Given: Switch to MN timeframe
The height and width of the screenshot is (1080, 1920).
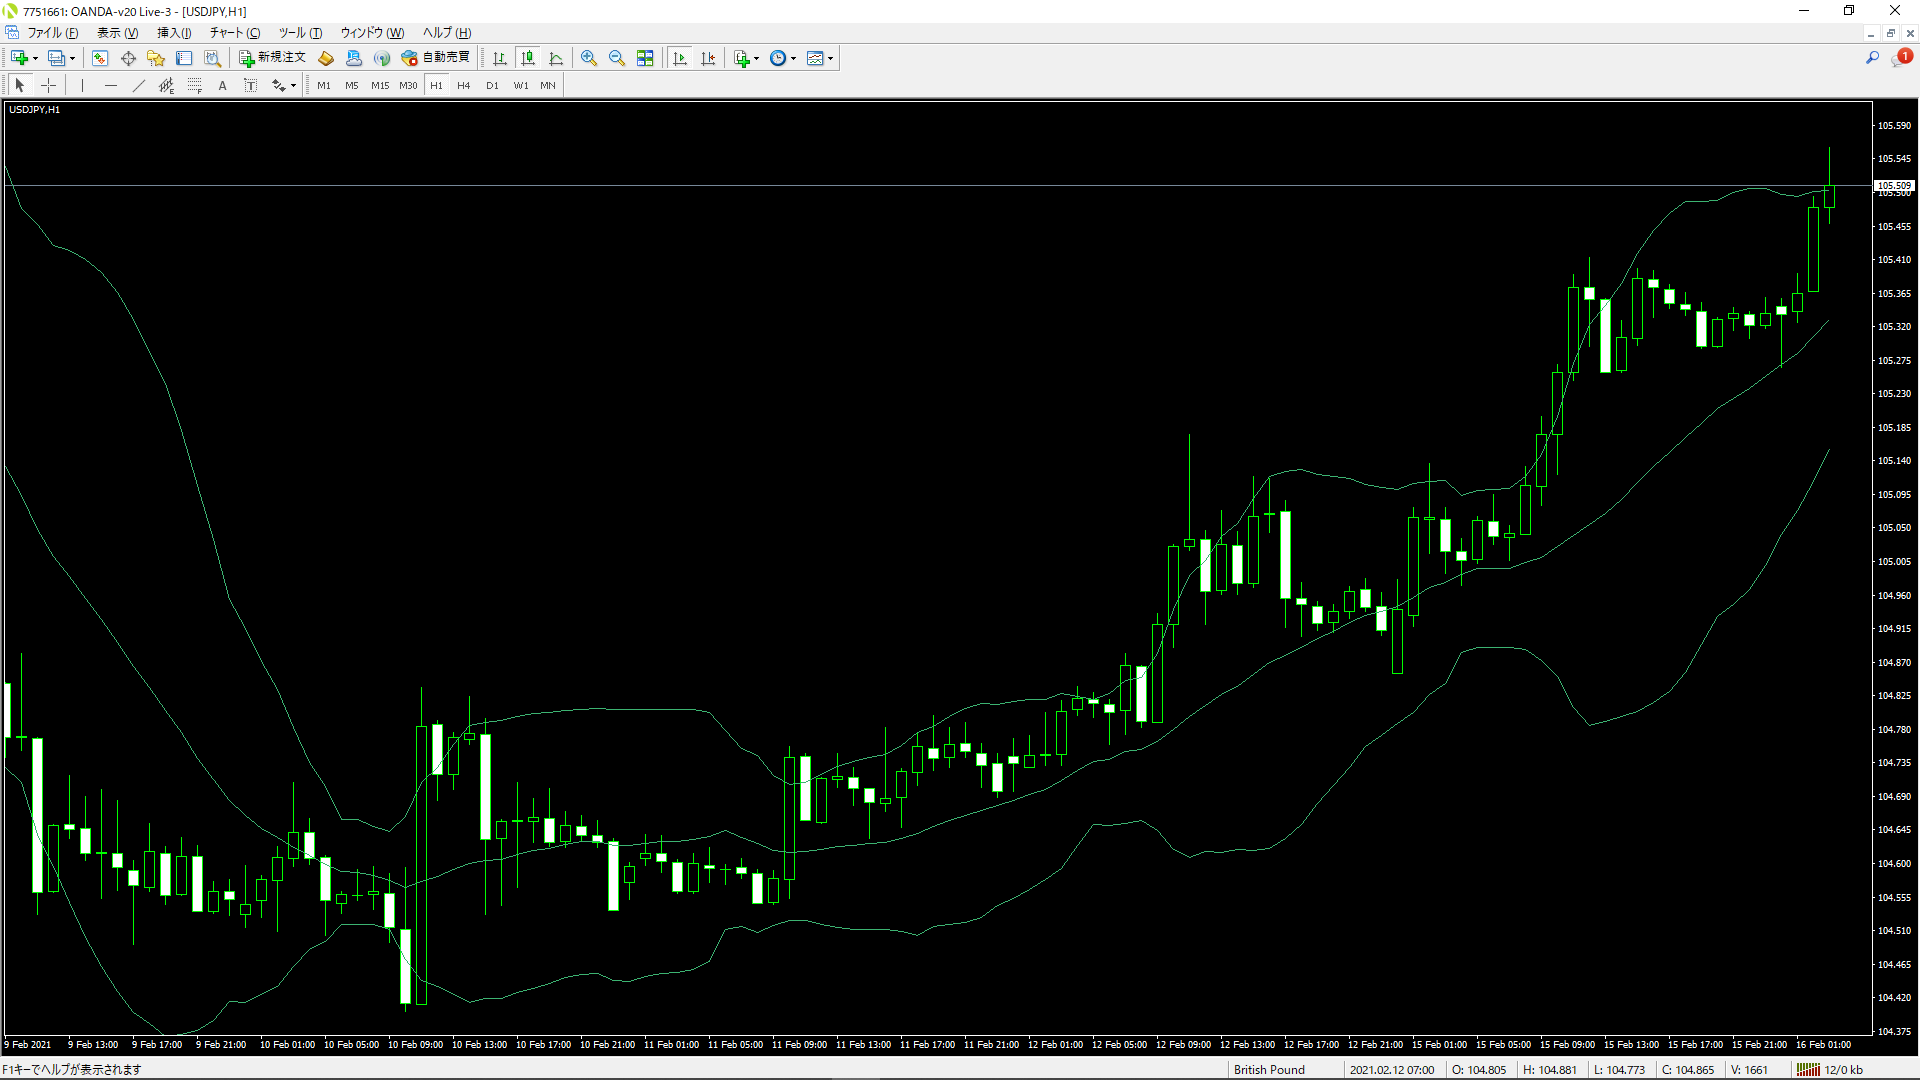Looking at the screenshot, I should (548, 85).
